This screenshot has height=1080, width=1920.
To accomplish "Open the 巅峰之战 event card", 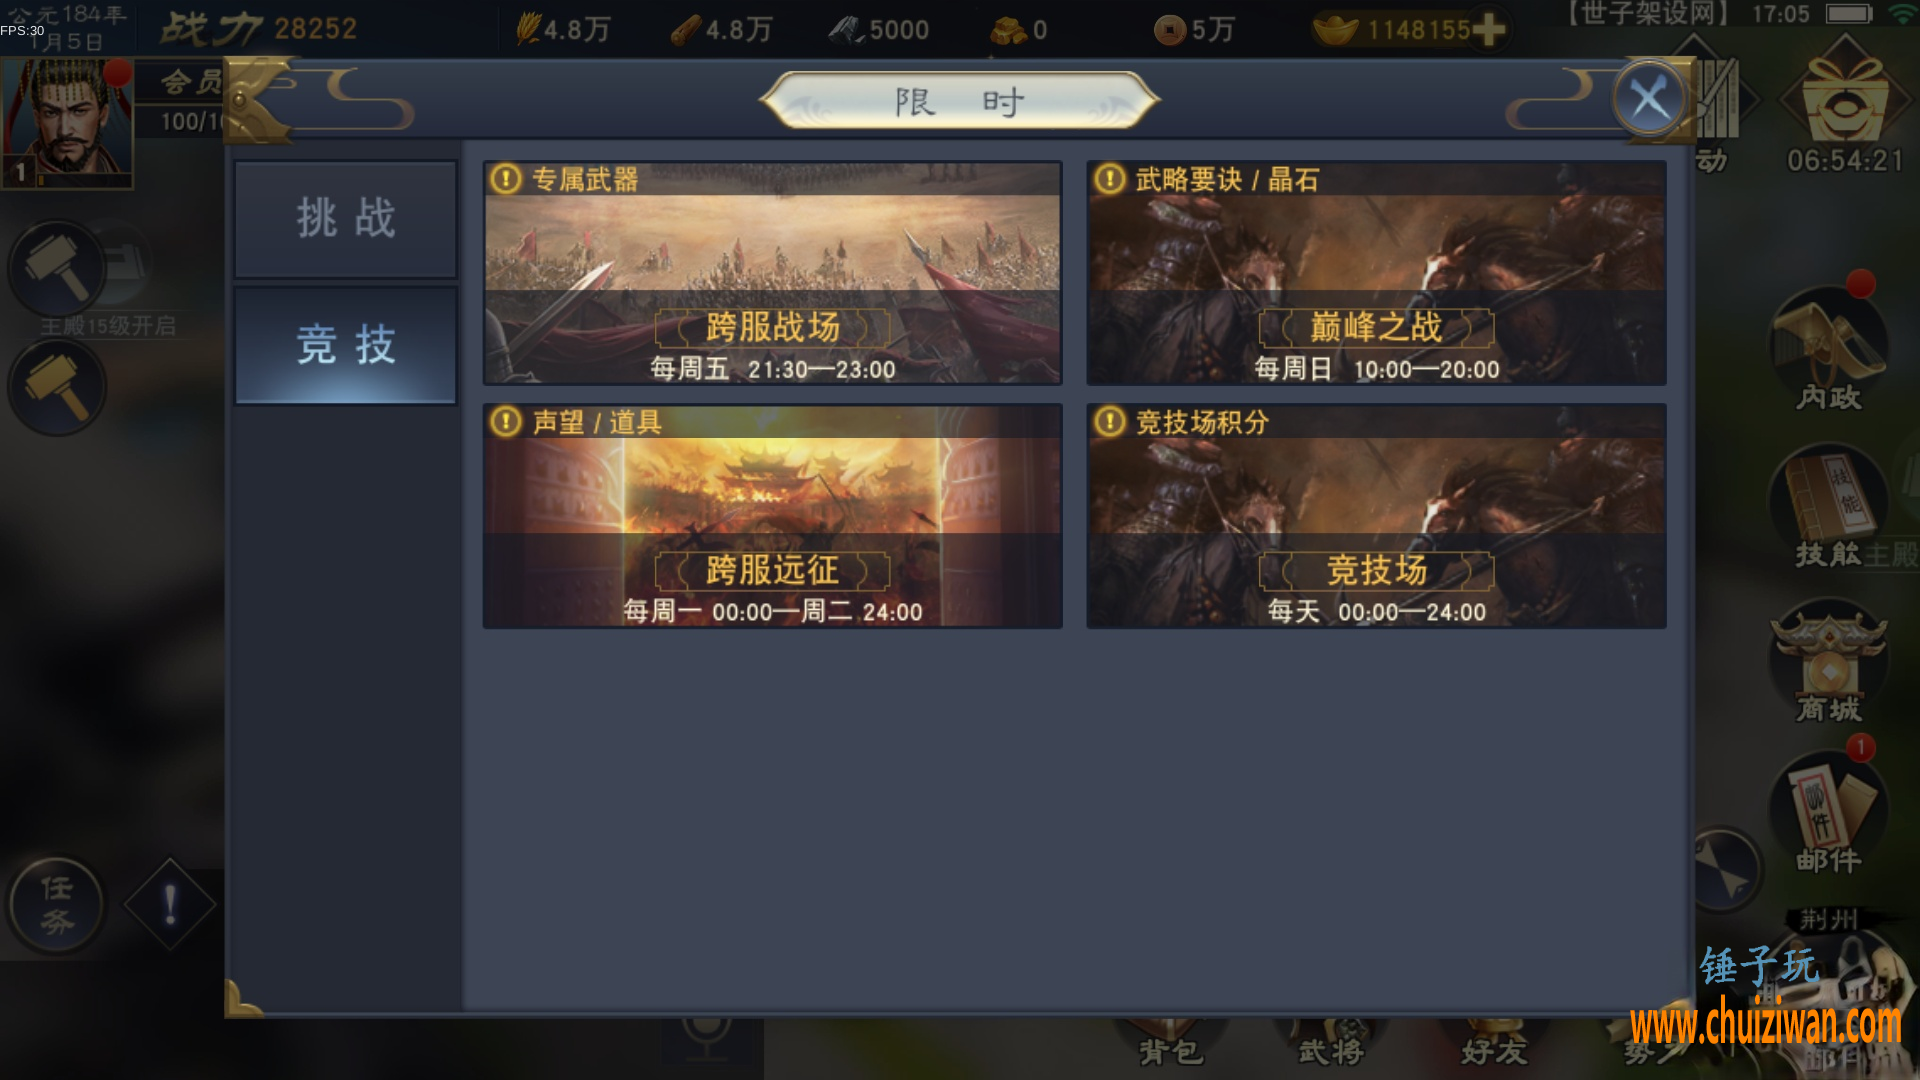I will coord(1376,273).
